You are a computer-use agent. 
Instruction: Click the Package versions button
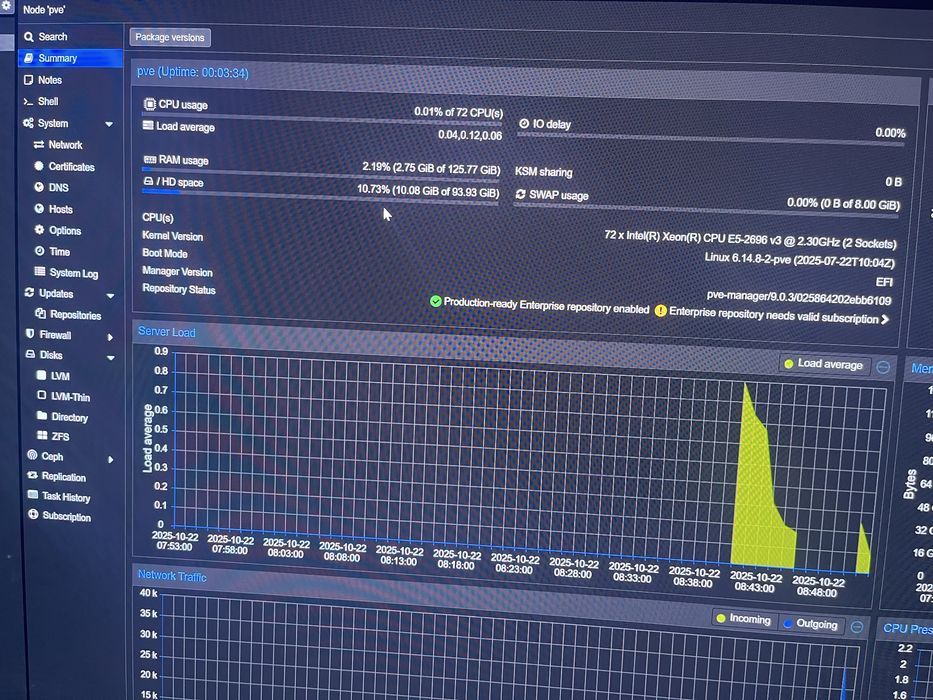click(x=170, y=38)
